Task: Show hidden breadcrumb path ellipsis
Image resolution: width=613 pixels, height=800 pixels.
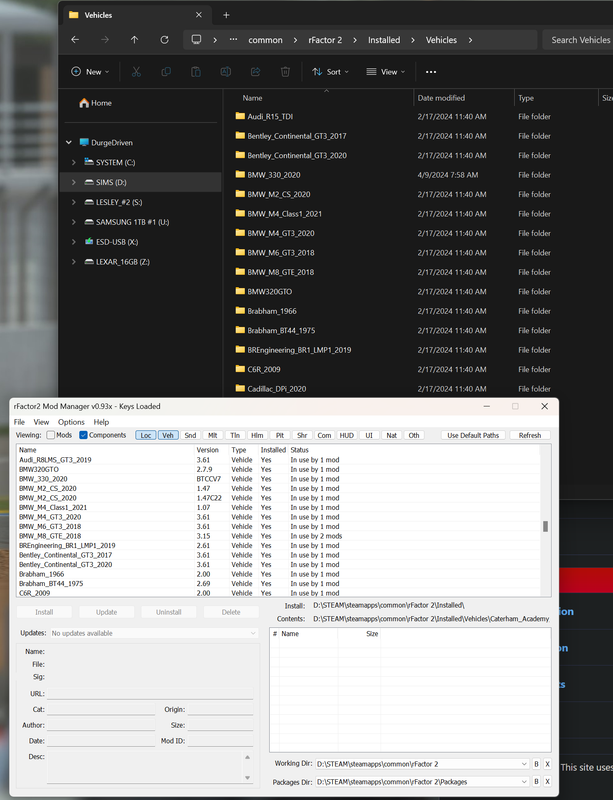Action: tap(233, 40)
